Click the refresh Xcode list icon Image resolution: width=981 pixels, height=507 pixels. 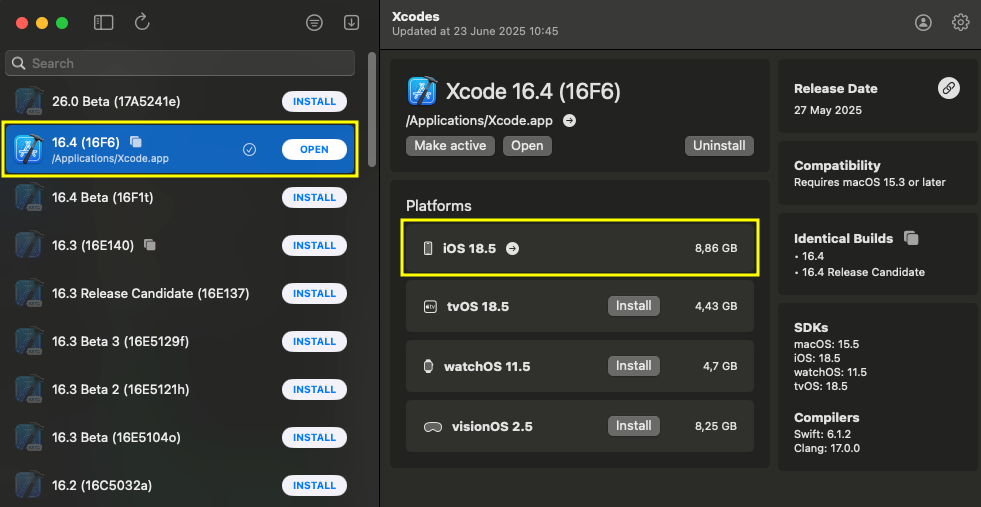[142, 23]
